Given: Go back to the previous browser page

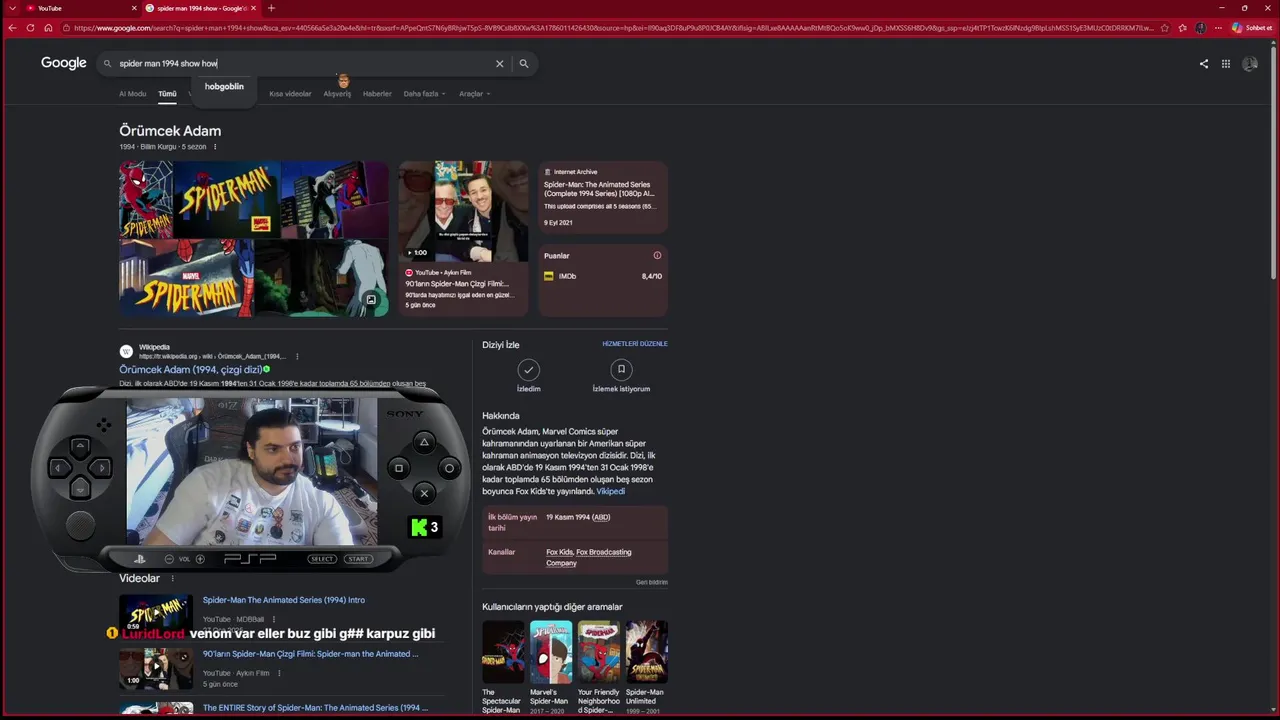Looking at the screenshot, I should [x=12, y=28].
